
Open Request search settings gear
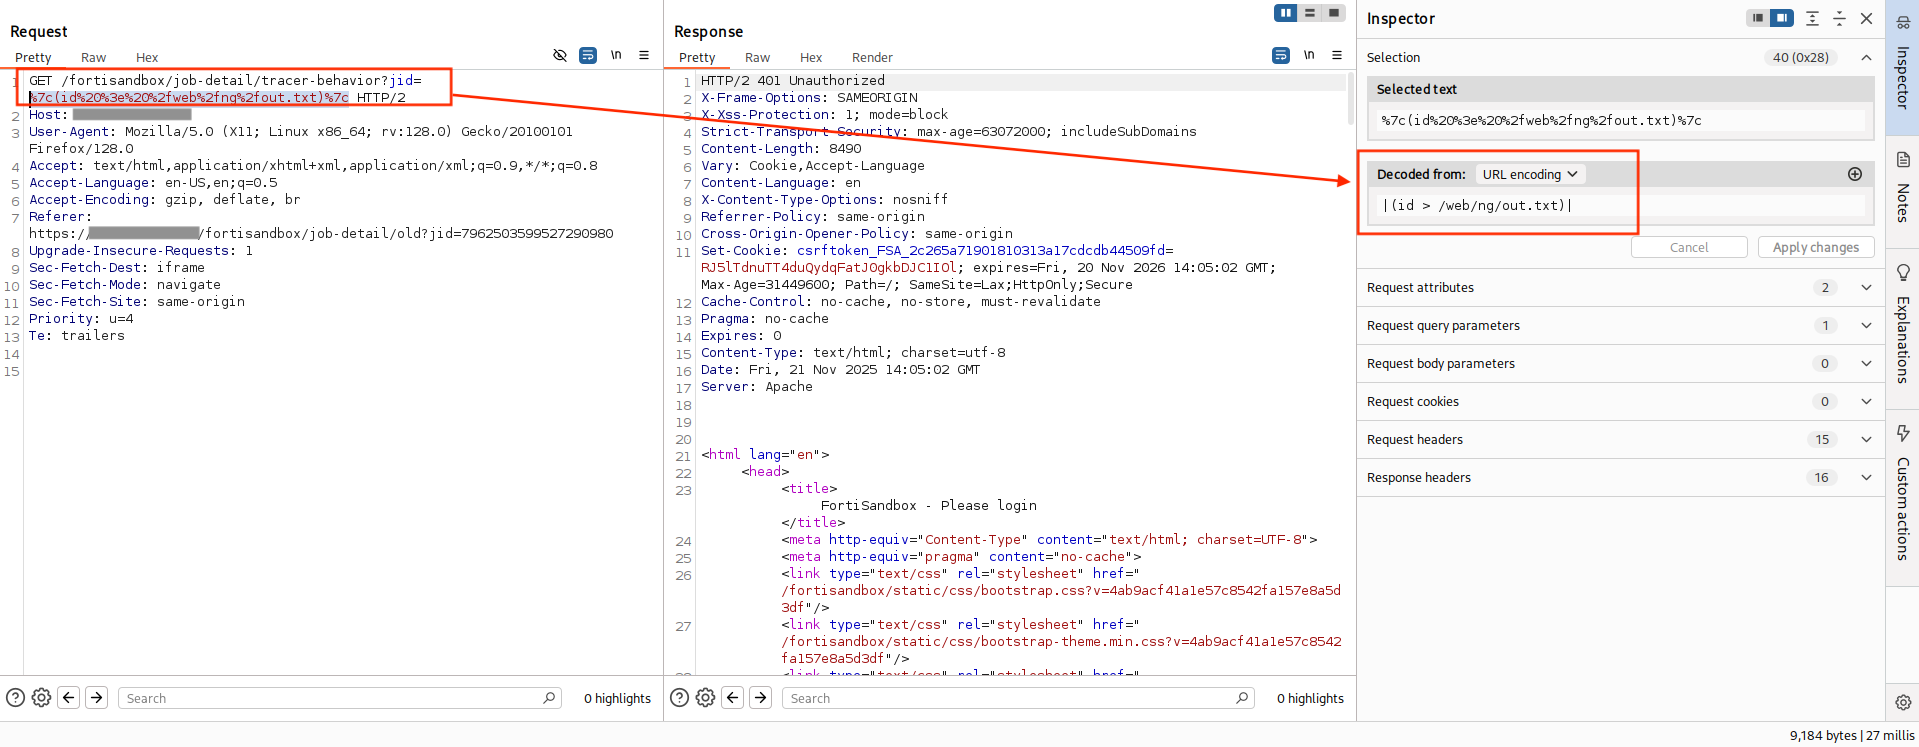point(41,698)
